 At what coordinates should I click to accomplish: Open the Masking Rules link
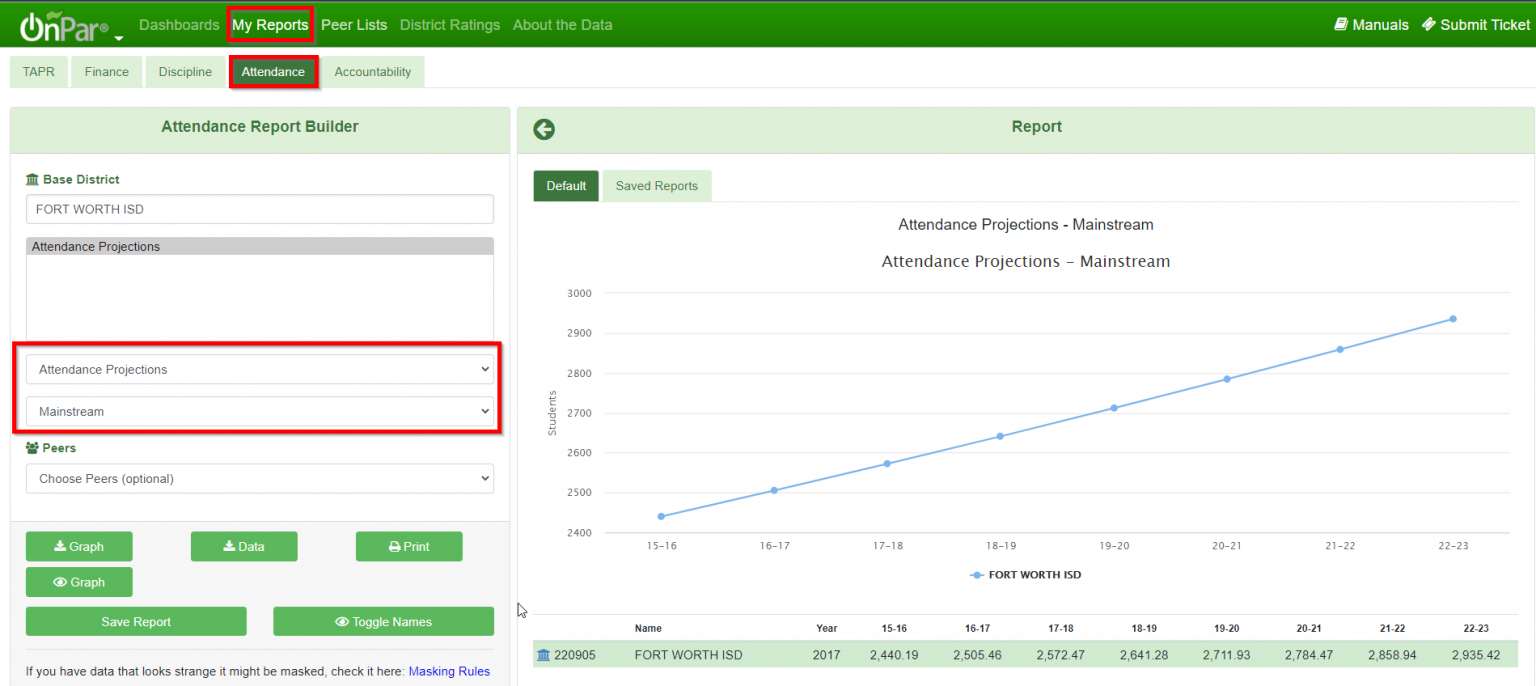coord(448,671)
